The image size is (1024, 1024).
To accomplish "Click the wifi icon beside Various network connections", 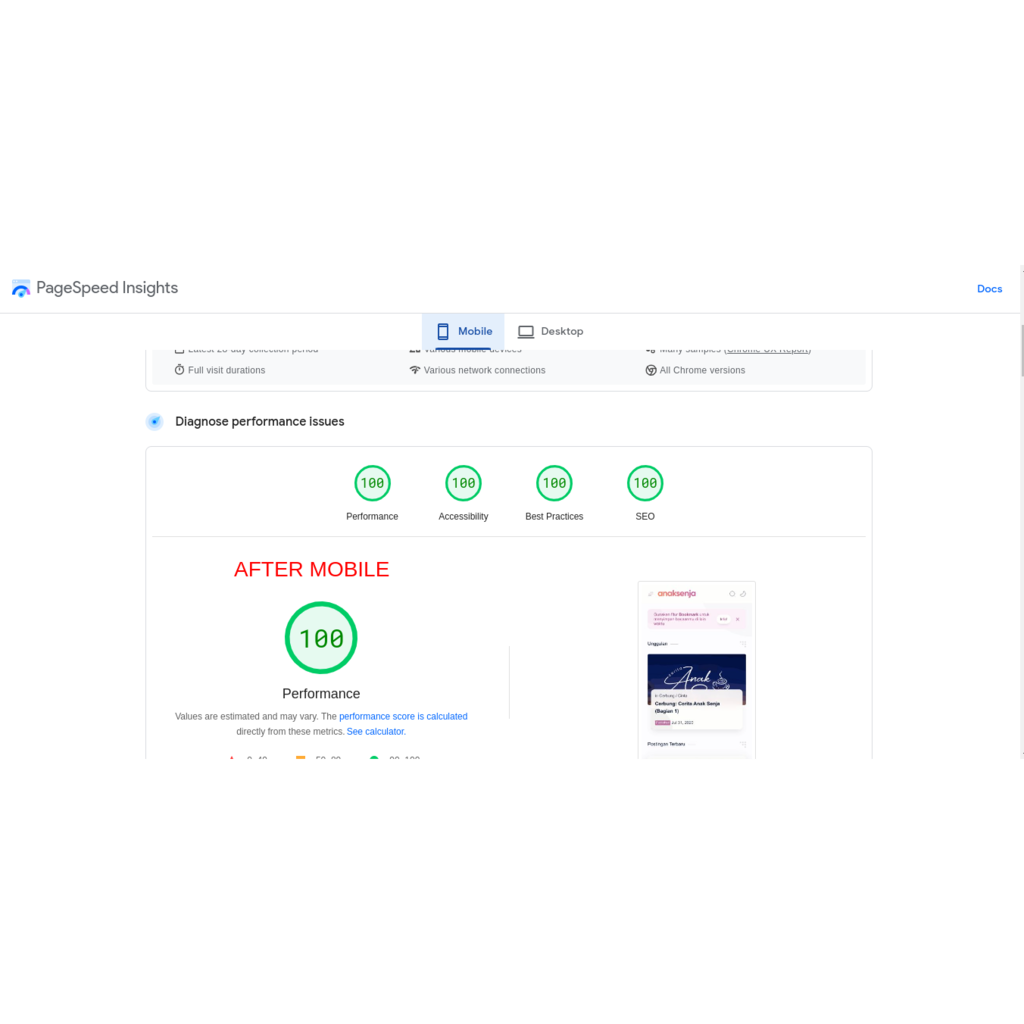I will coord(415,370).
